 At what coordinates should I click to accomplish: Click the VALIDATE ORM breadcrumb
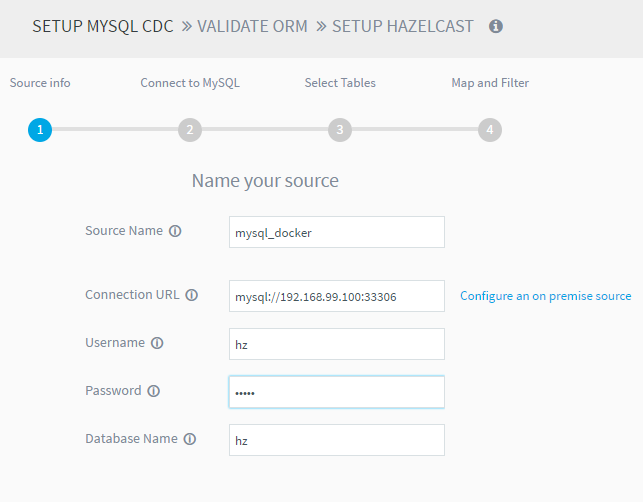[x=254, y=27]
